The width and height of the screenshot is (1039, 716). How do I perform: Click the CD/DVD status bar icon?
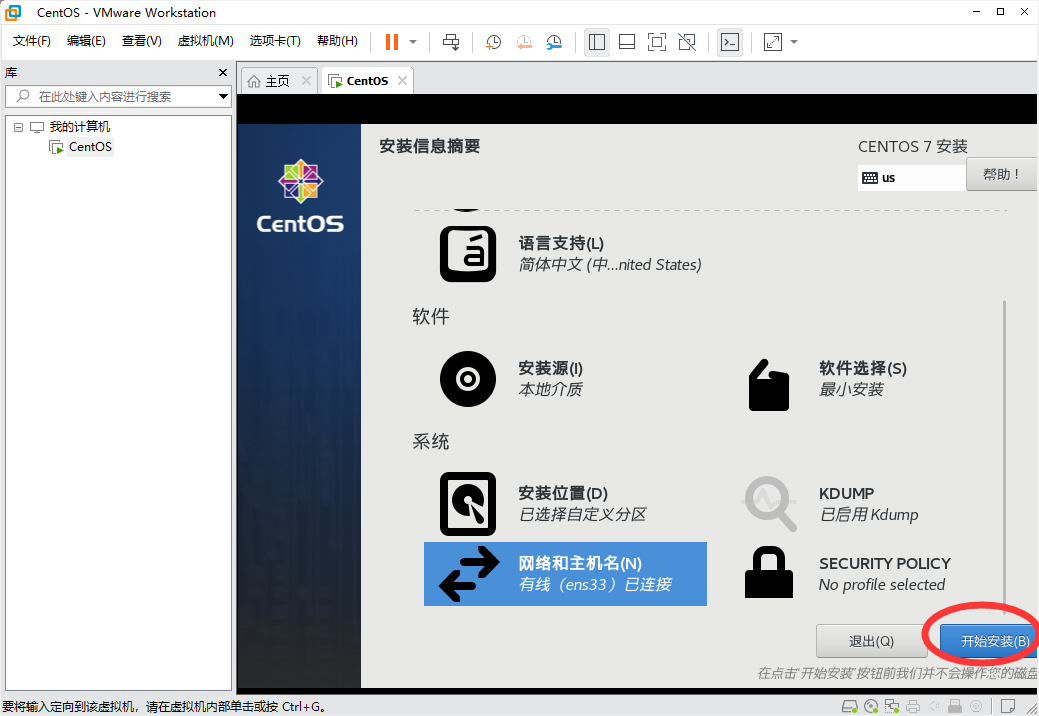click(x=871, y=706)
